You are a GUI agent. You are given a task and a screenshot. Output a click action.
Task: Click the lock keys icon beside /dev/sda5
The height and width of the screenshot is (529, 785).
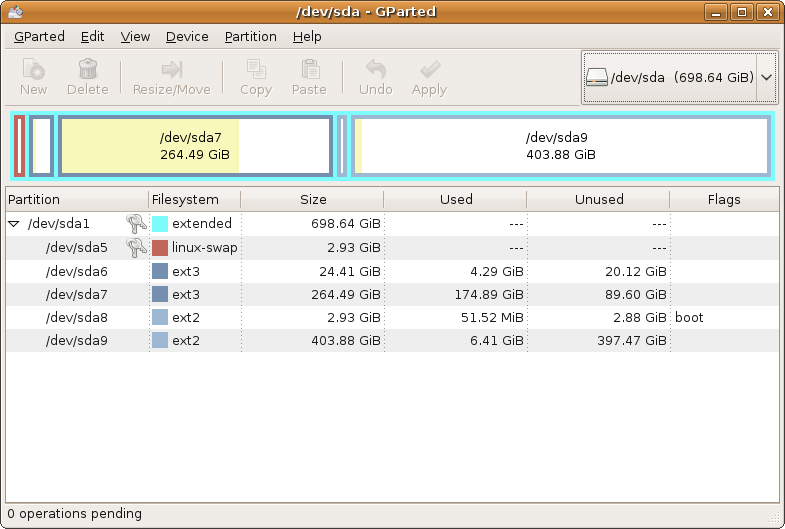click(x=136, y=248)
